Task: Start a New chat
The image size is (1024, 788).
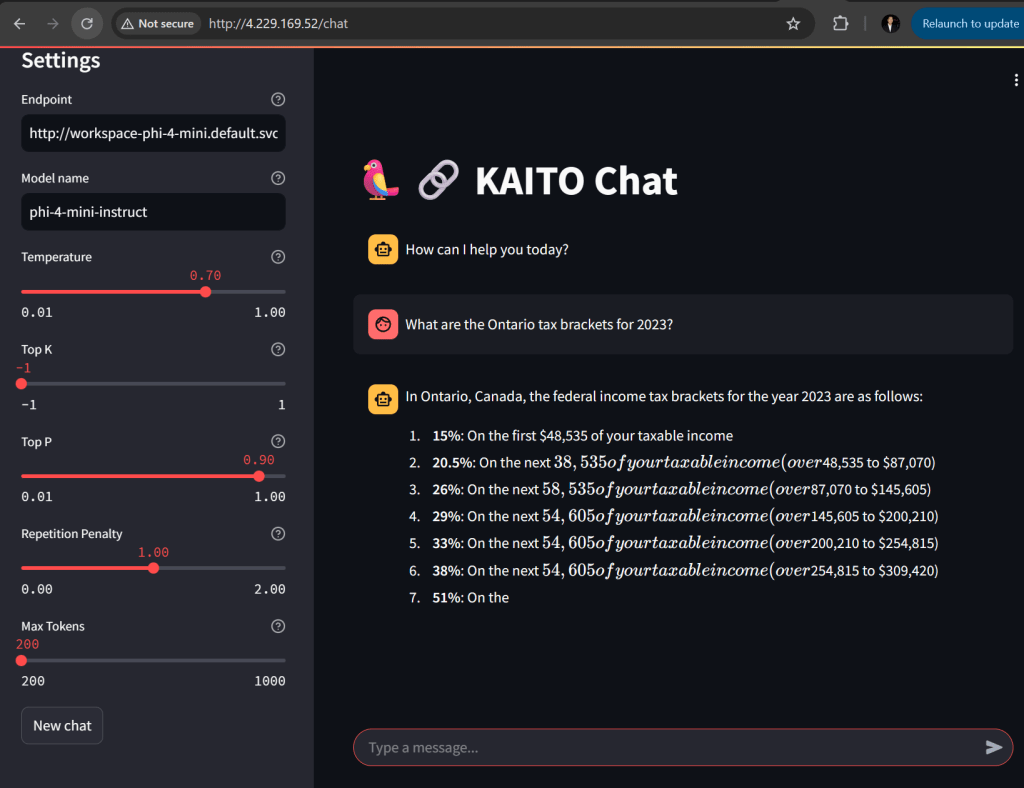Action: point(62,726)
